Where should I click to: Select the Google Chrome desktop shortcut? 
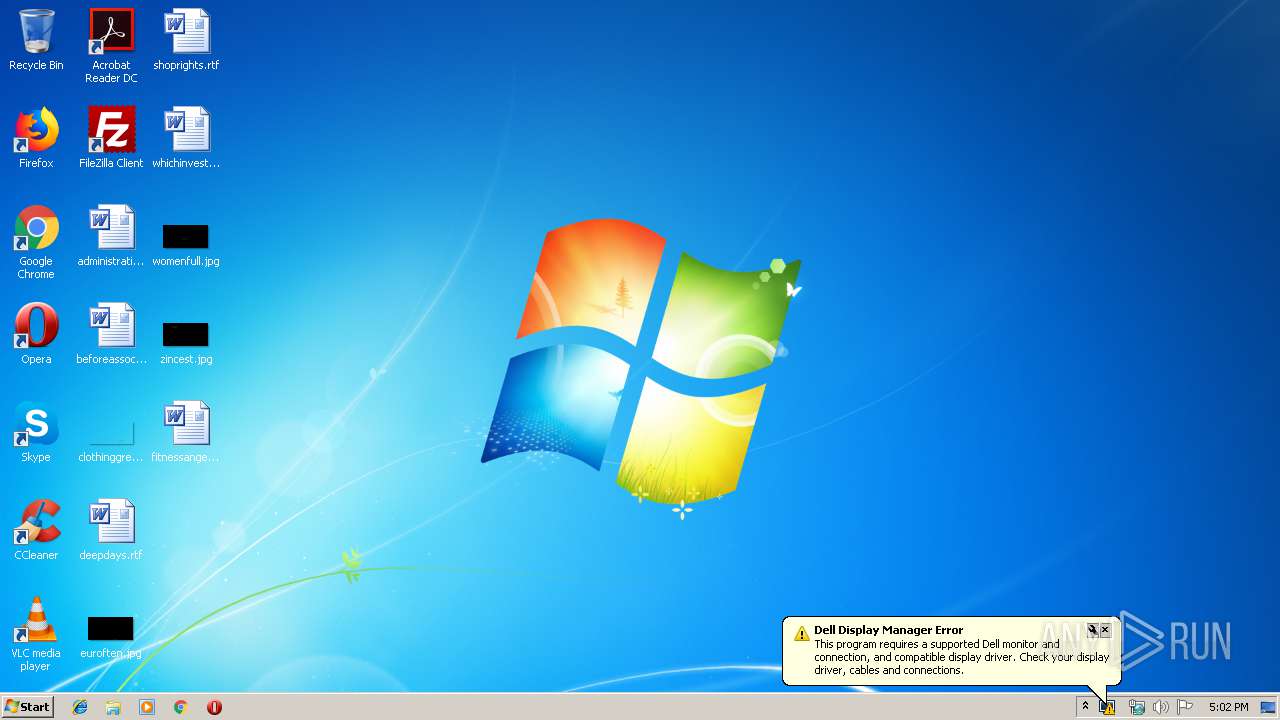(36, 242)
